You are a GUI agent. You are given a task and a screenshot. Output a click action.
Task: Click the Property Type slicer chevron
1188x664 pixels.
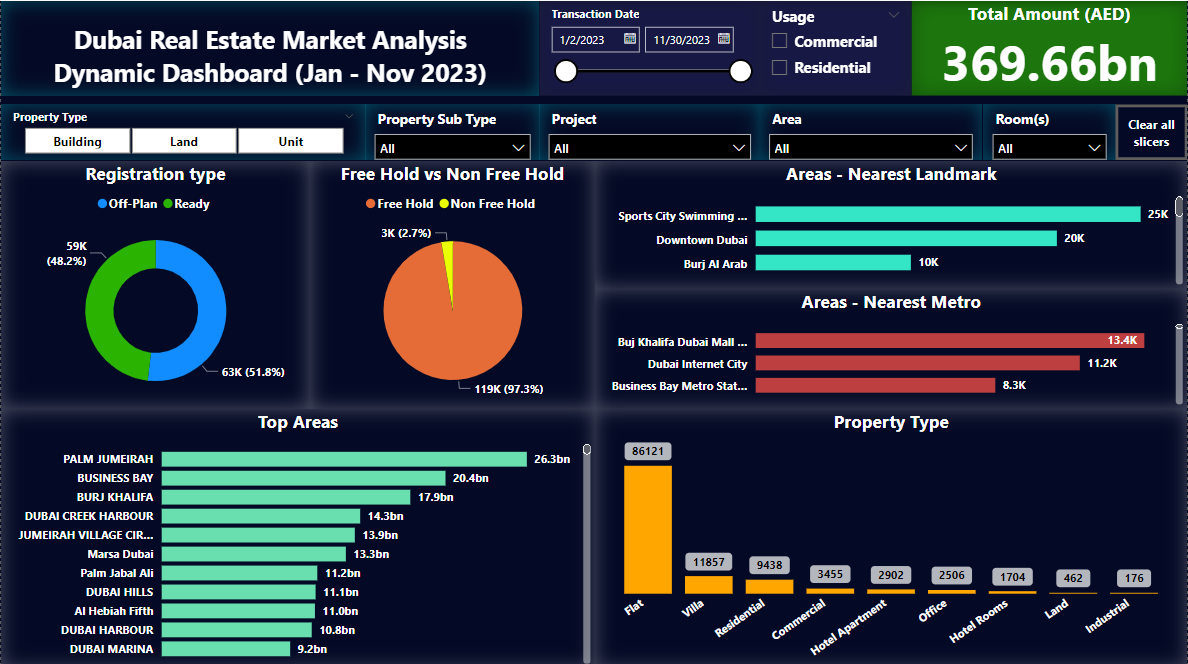pos(349,117)
